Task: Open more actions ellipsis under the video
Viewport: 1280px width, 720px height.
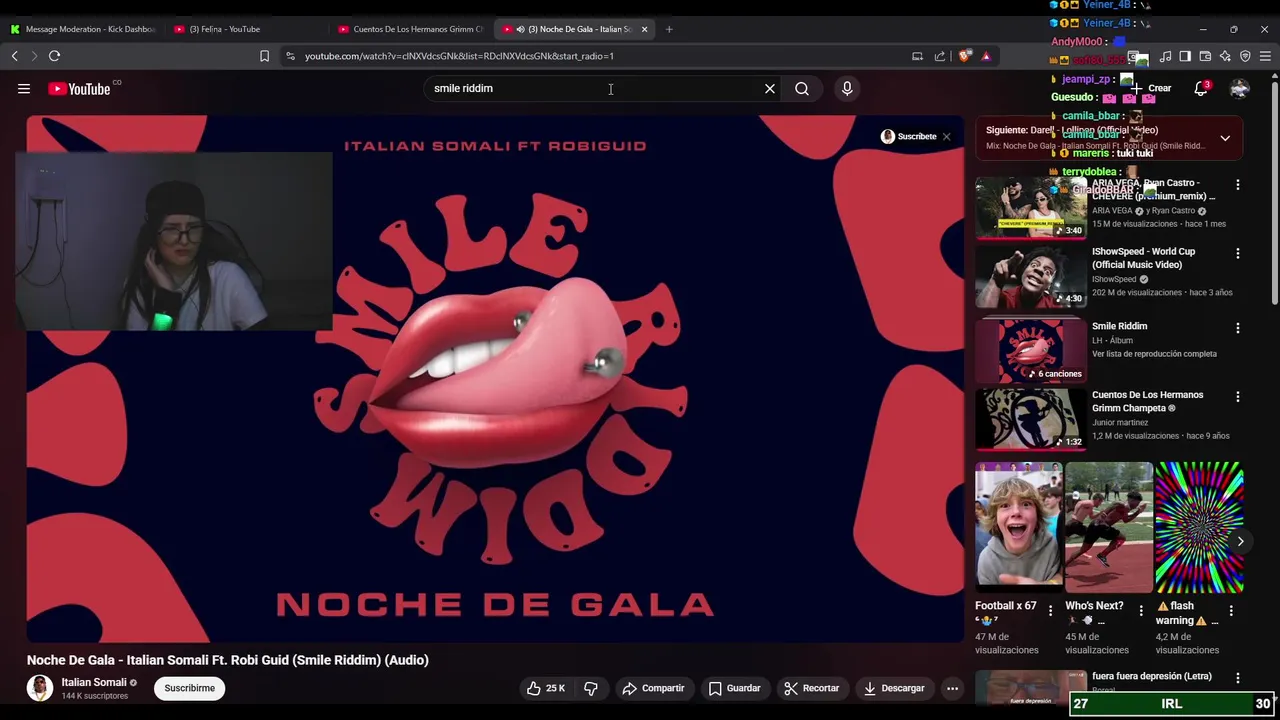Action: coord(952,688)
